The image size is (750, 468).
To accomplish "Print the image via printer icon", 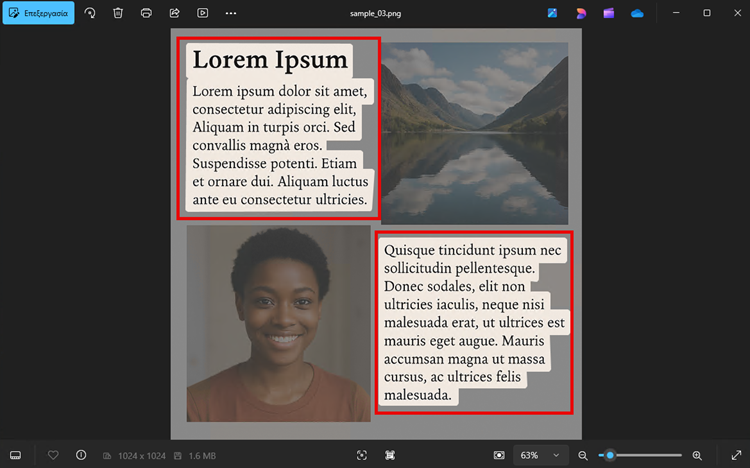I will point(146,13).
